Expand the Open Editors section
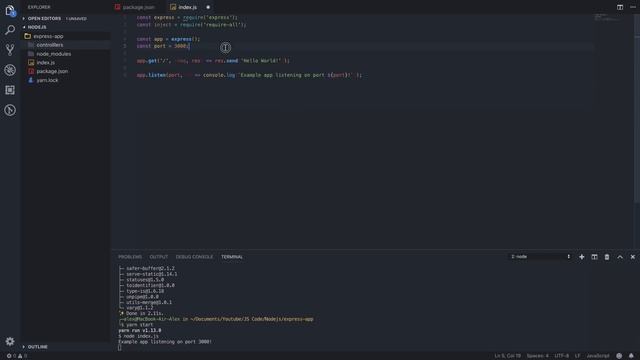 pyautogui.click(x=44, y=18)
